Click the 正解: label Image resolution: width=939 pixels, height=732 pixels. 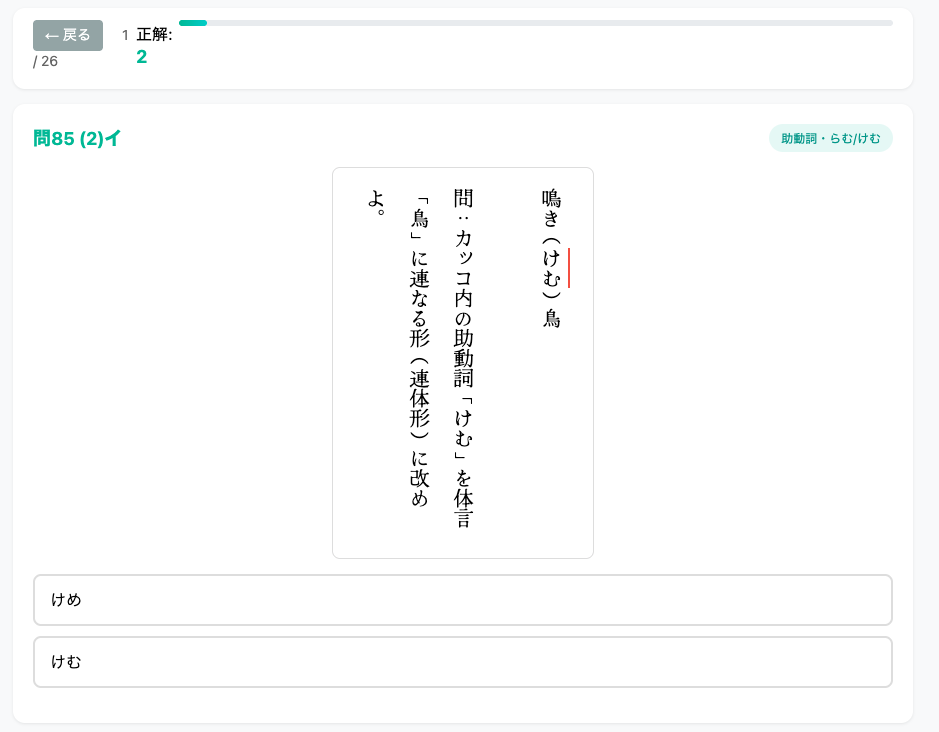pos(154,35)
